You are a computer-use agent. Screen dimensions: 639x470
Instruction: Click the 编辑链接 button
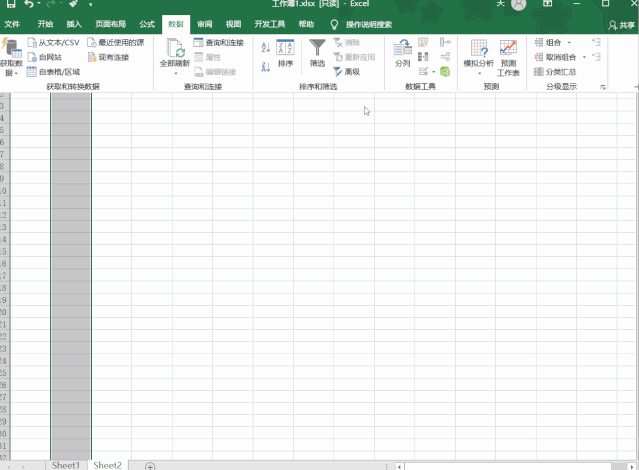(215, 72)
